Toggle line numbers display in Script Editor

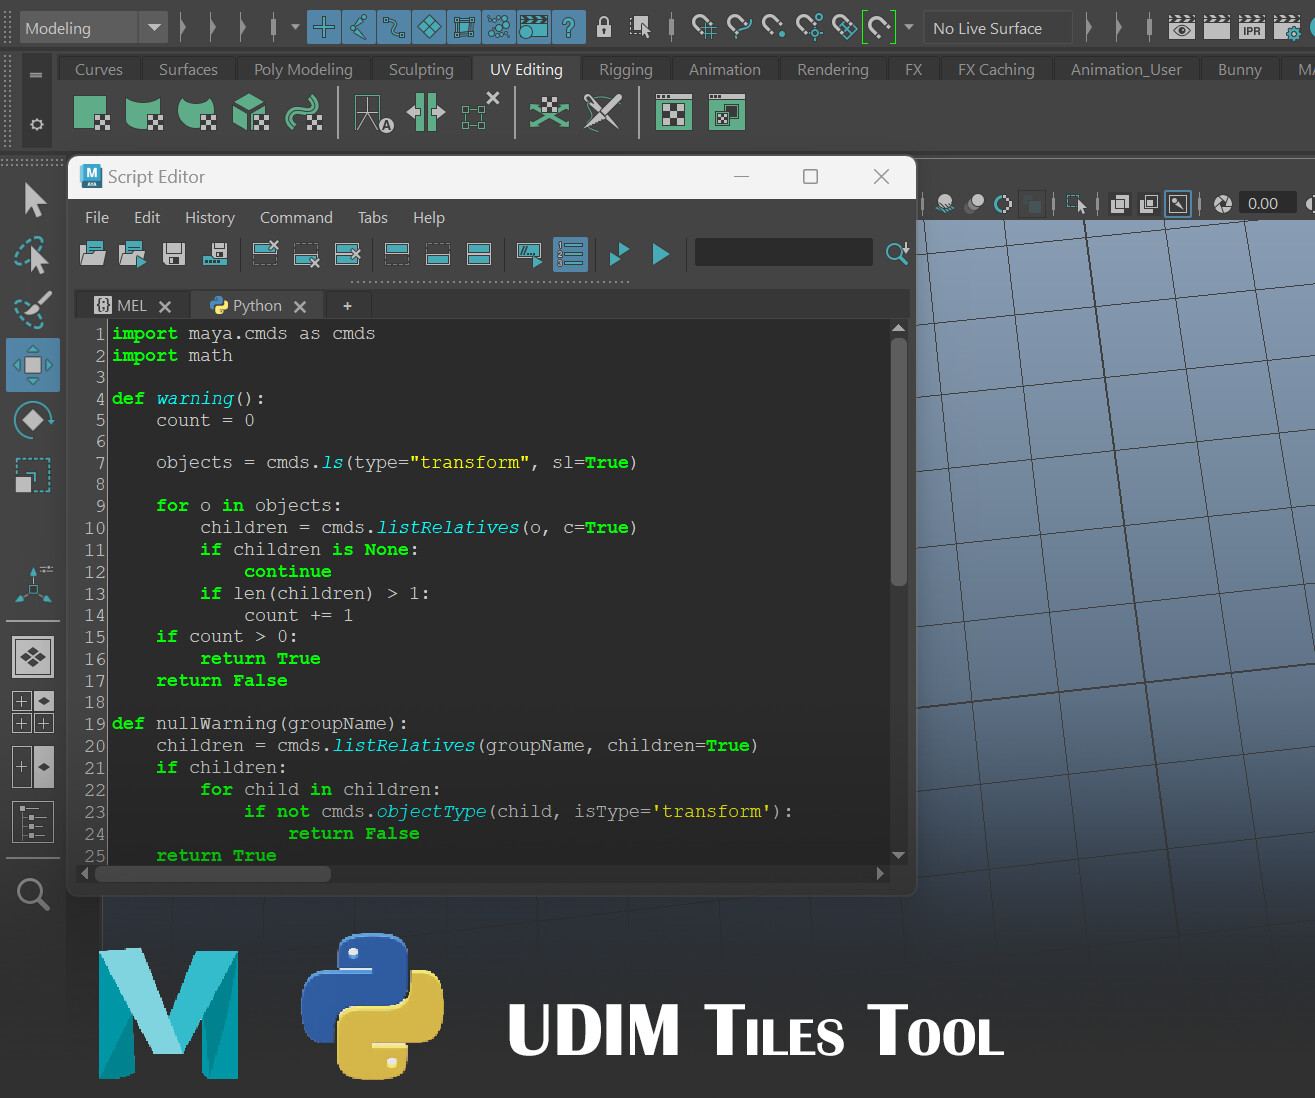(x=570, y=254)
